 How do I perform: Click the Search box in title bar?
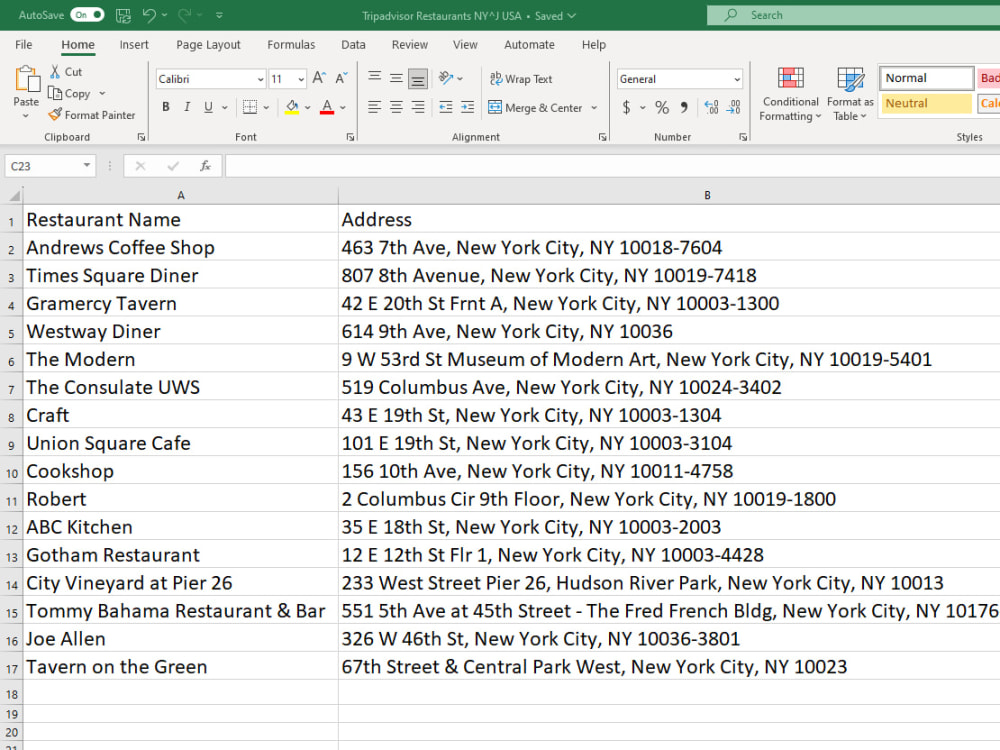click(x=853, y=15)
